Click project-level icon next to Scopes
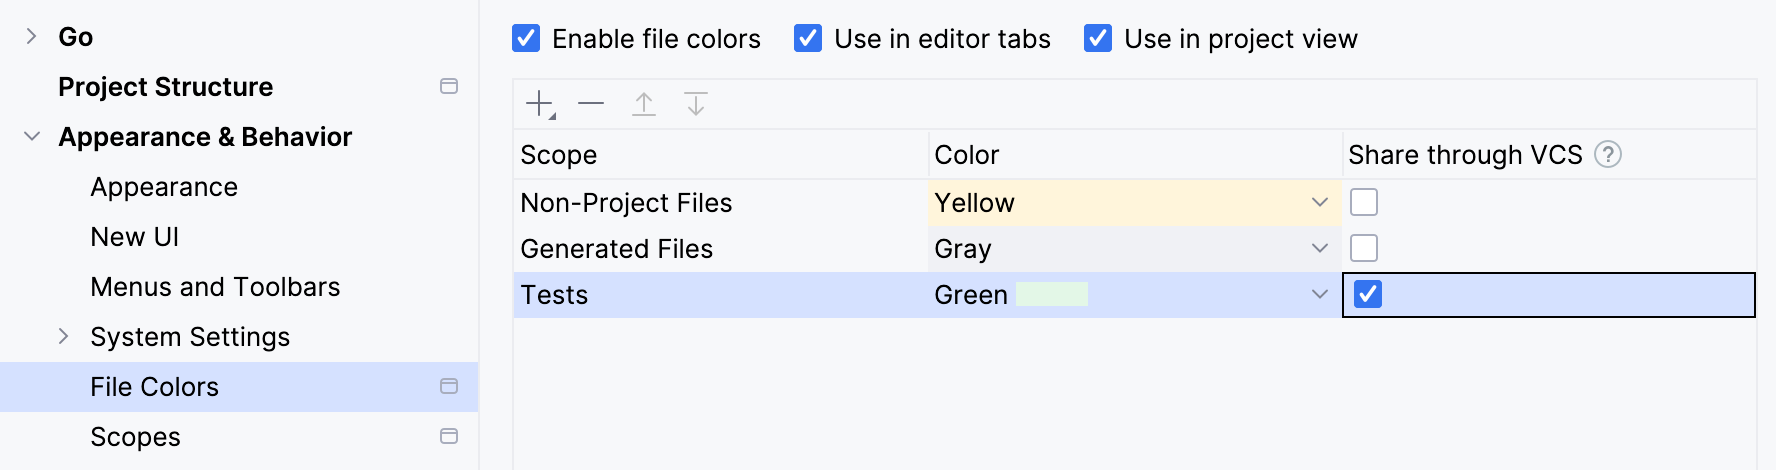 pos(449,437)
